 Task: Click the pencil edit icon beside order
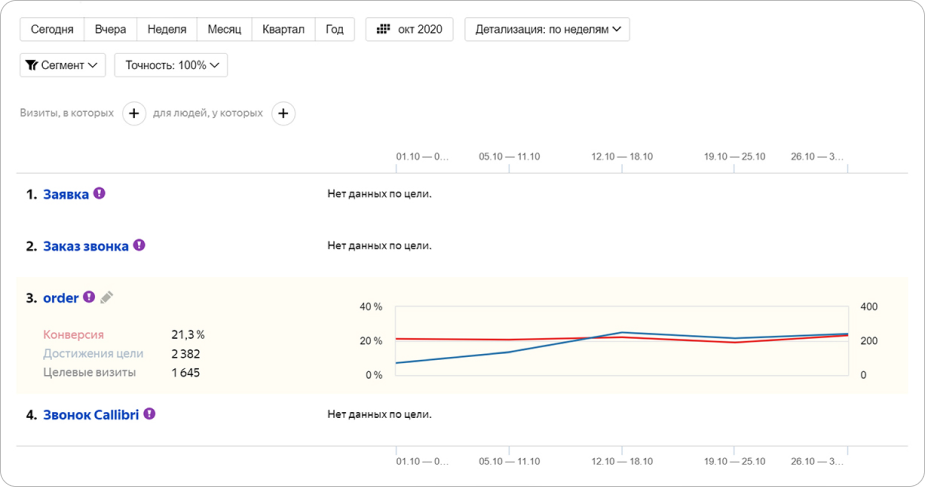107,297
